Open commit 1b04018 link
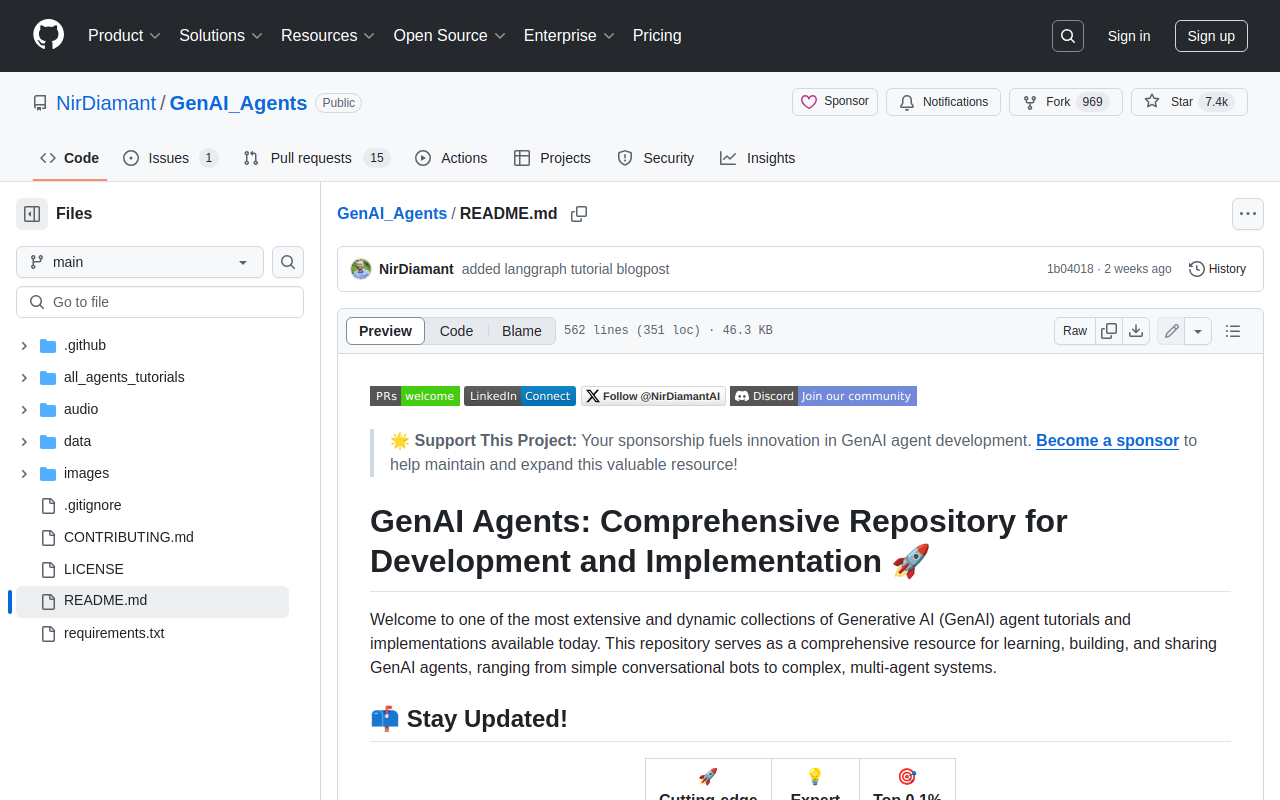Screen dimensions: 1280x800 tap(1070, 269)
